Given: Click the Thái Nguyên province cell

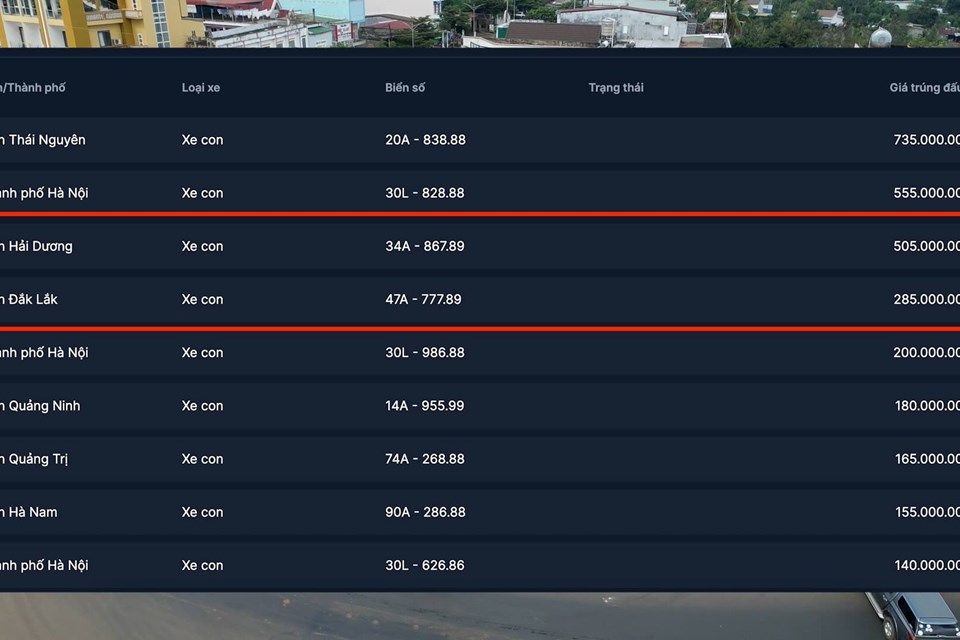Looking at the screenshot, I should pos(44,140).
